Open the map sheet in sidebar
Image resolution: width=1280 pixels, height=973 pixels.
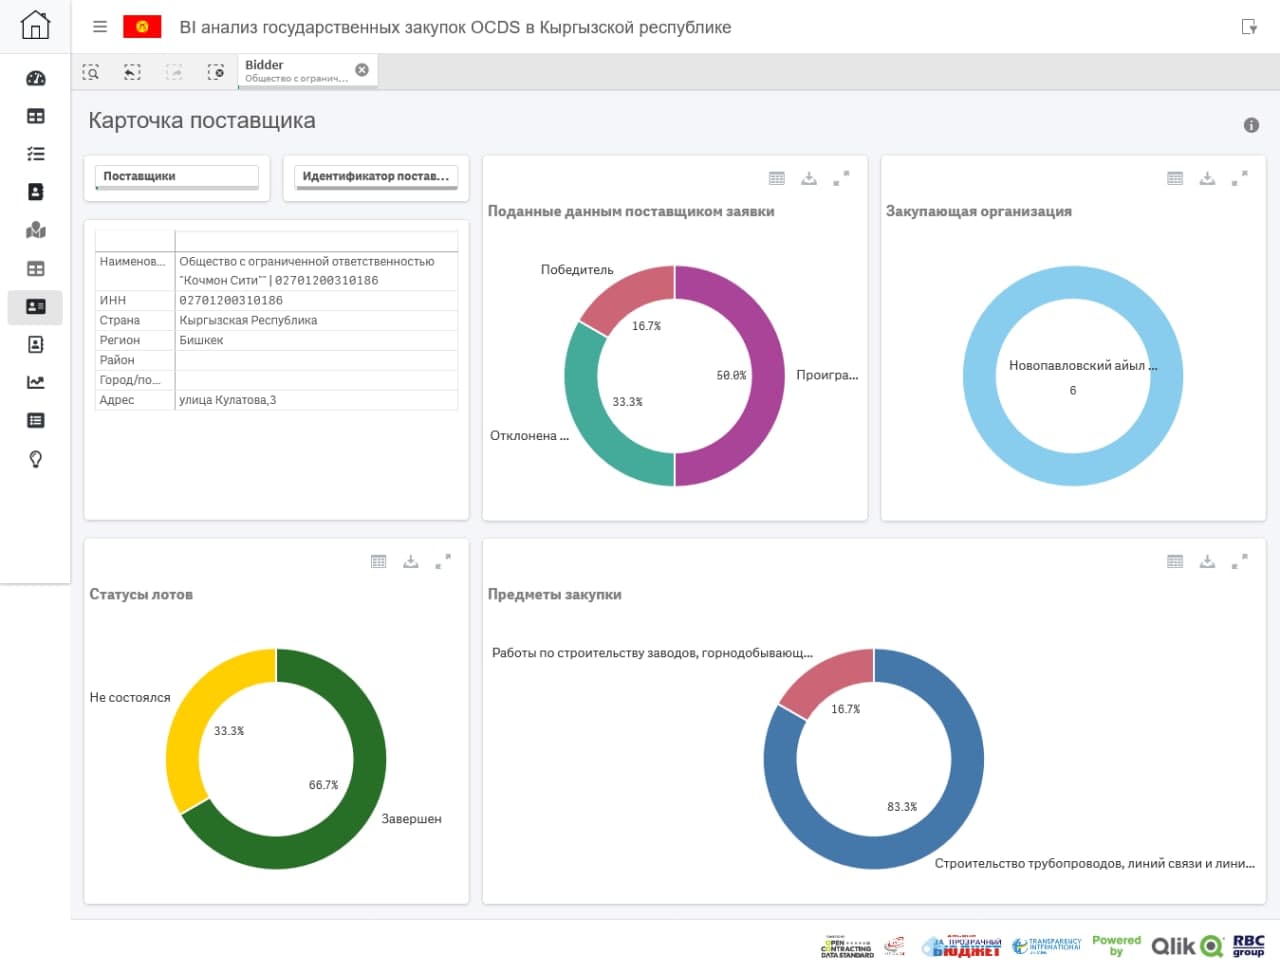(36, 230)
